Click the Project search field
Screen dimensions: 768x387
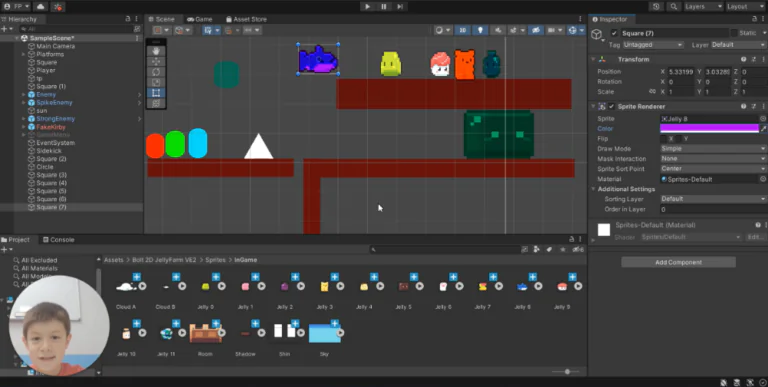(445, 249)
